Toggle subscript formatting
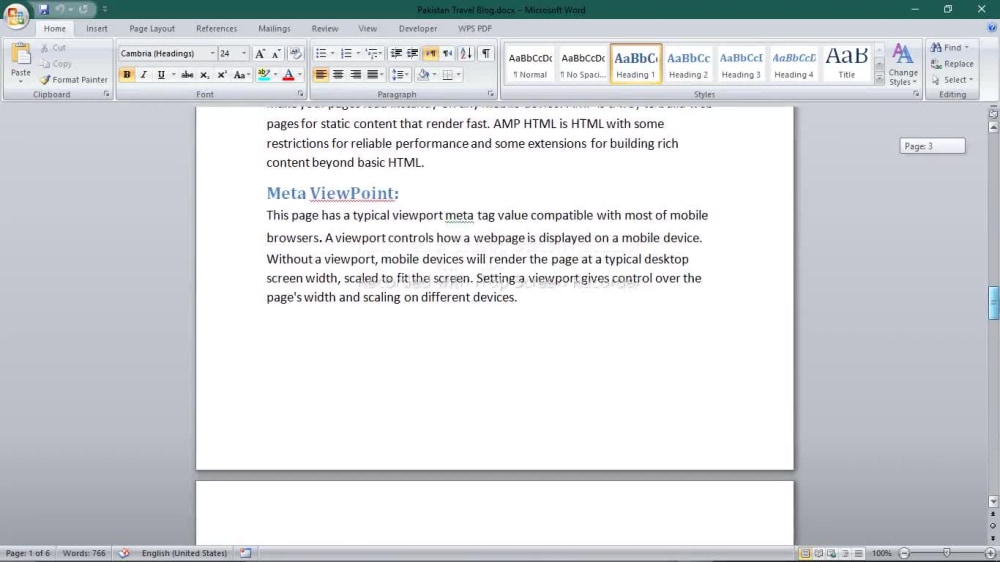Screen dimensions: 1000x562 click(204, 75)
